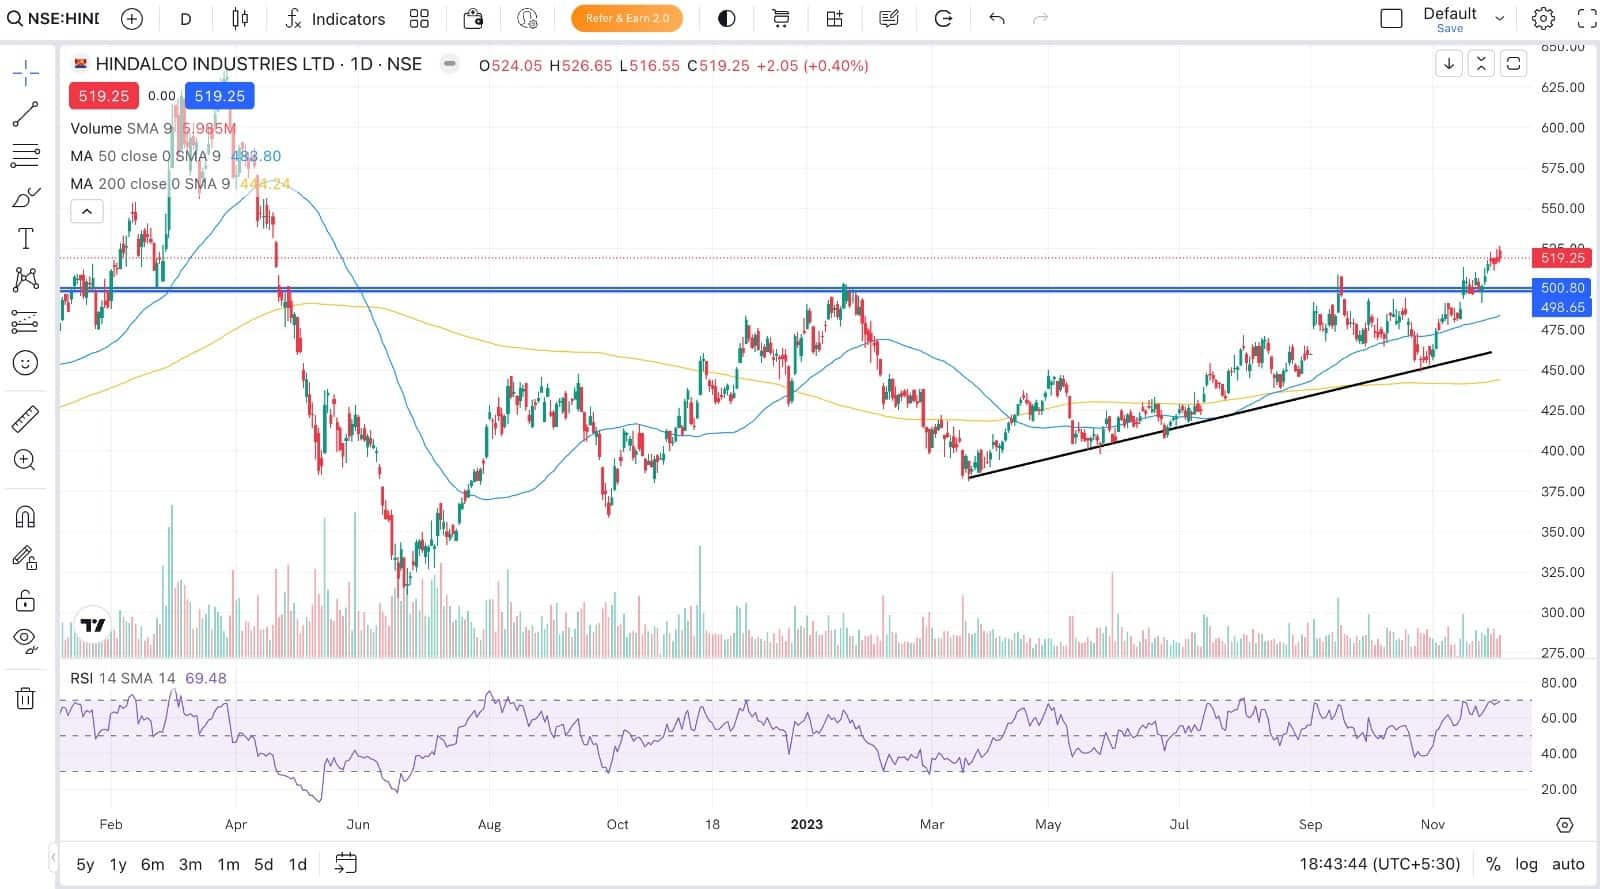Image resolution: width=1600 pixels, height=889 pixels.
Task: Set range to 6m
Action: [152, 864]
